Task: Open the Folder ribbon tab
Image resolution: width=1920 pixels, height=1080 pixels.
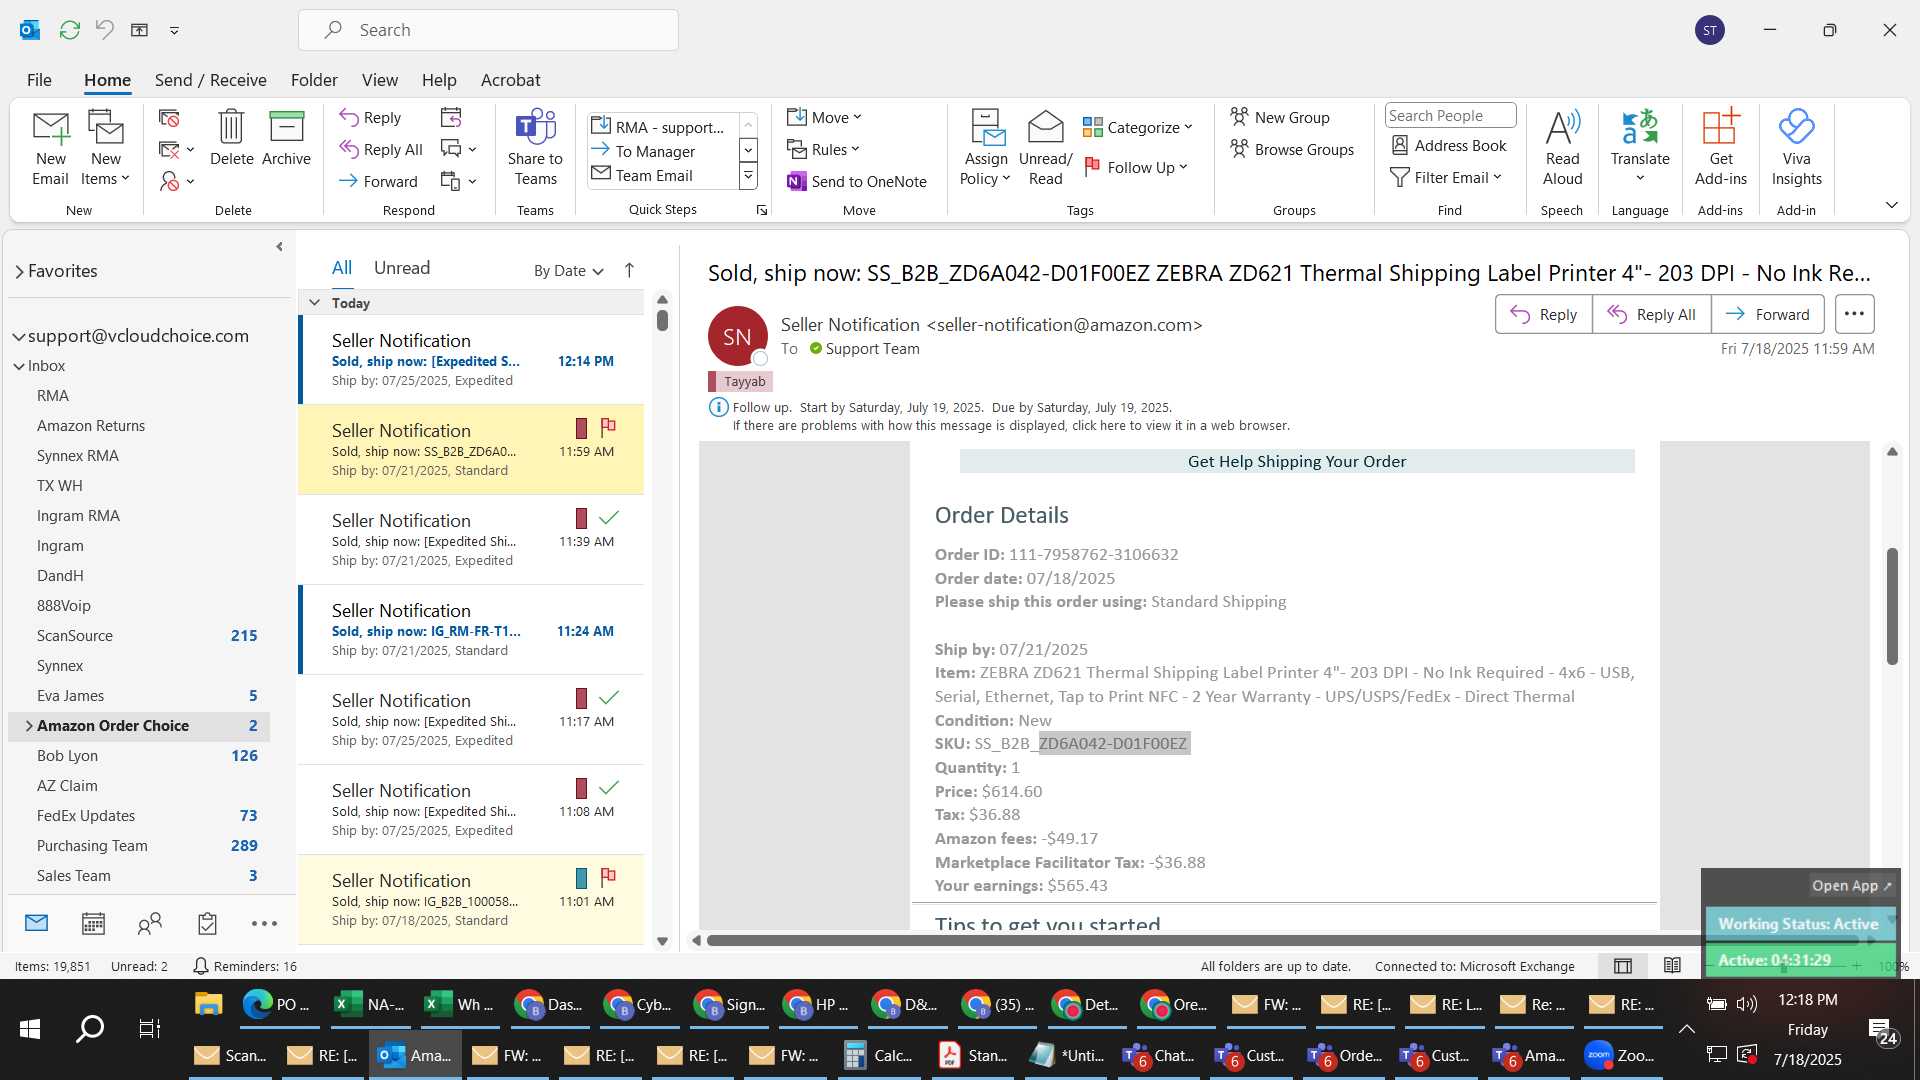Action: tap(314, 80)
